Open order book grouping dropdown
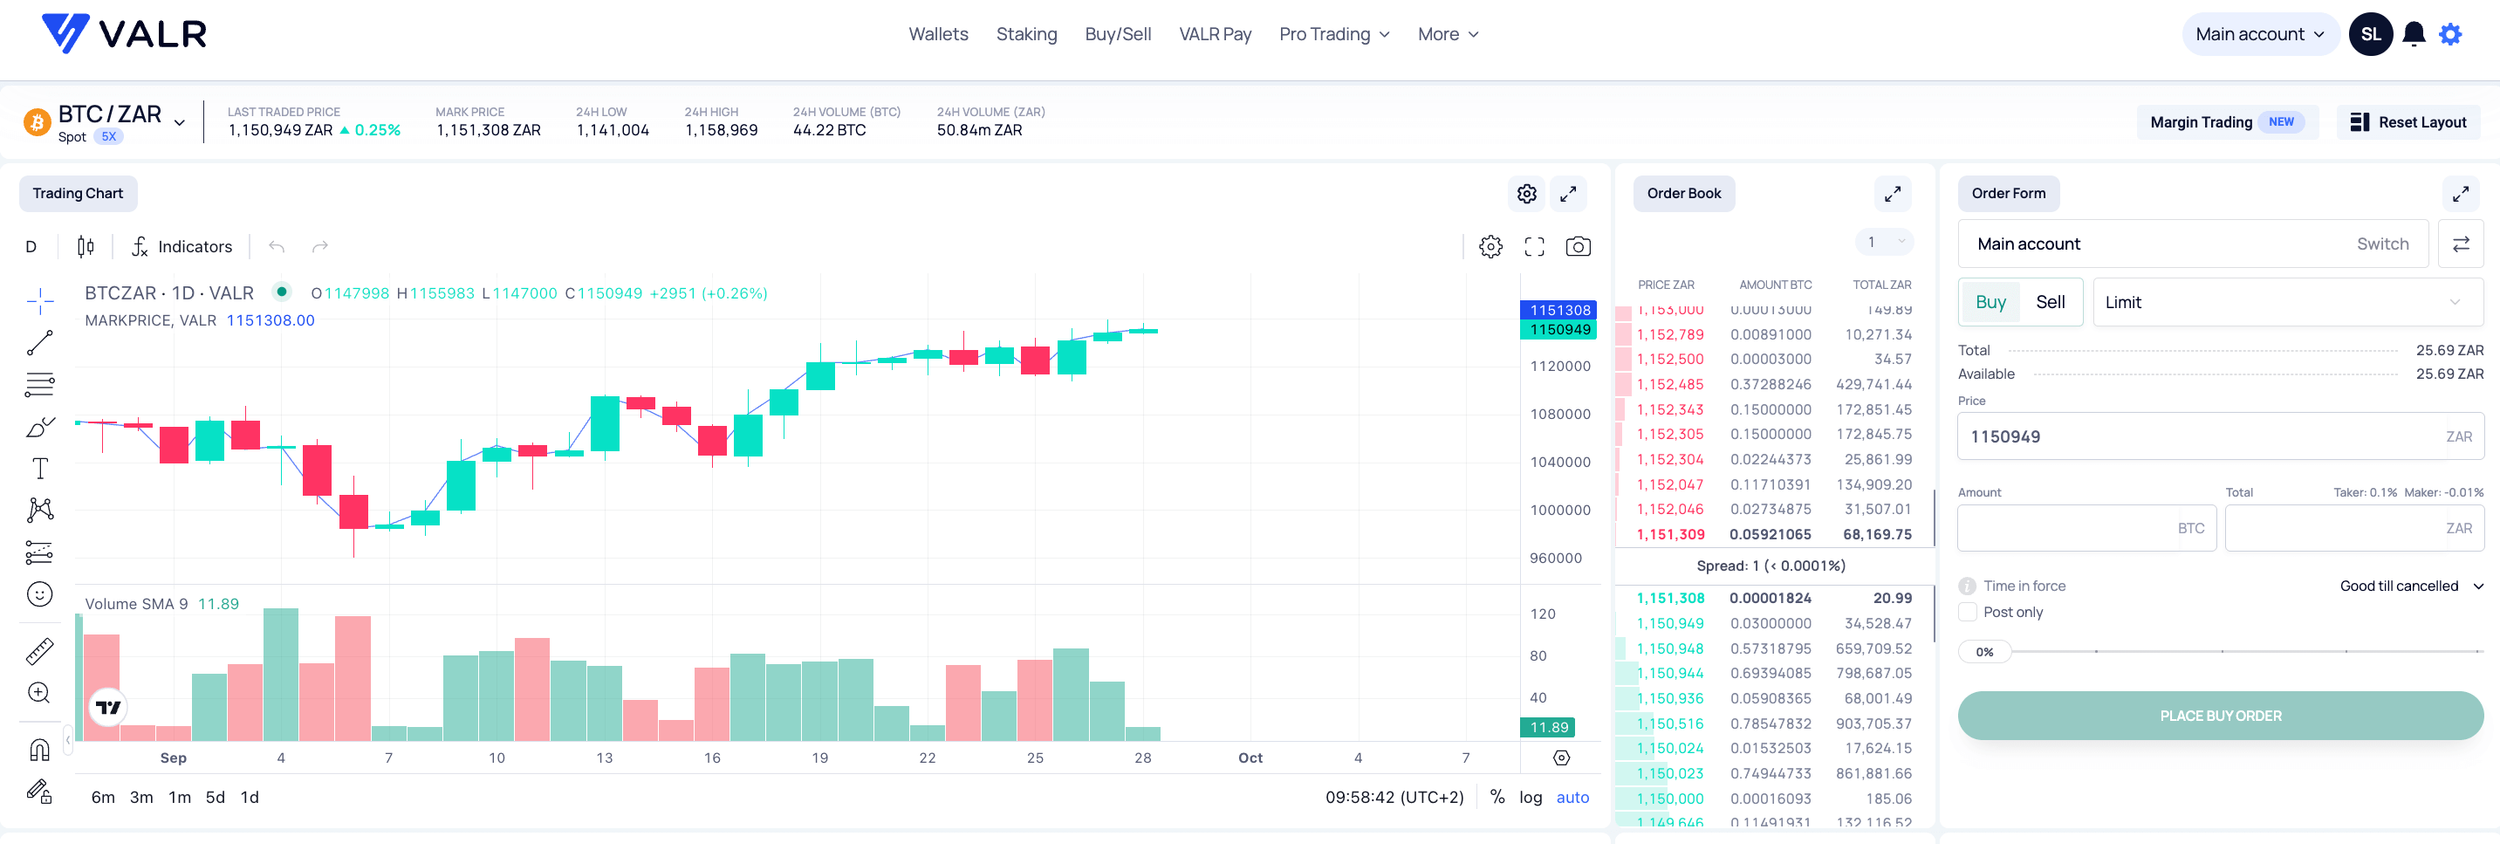The width and height of the screenshot is (2500, 844). [1884, 242]
